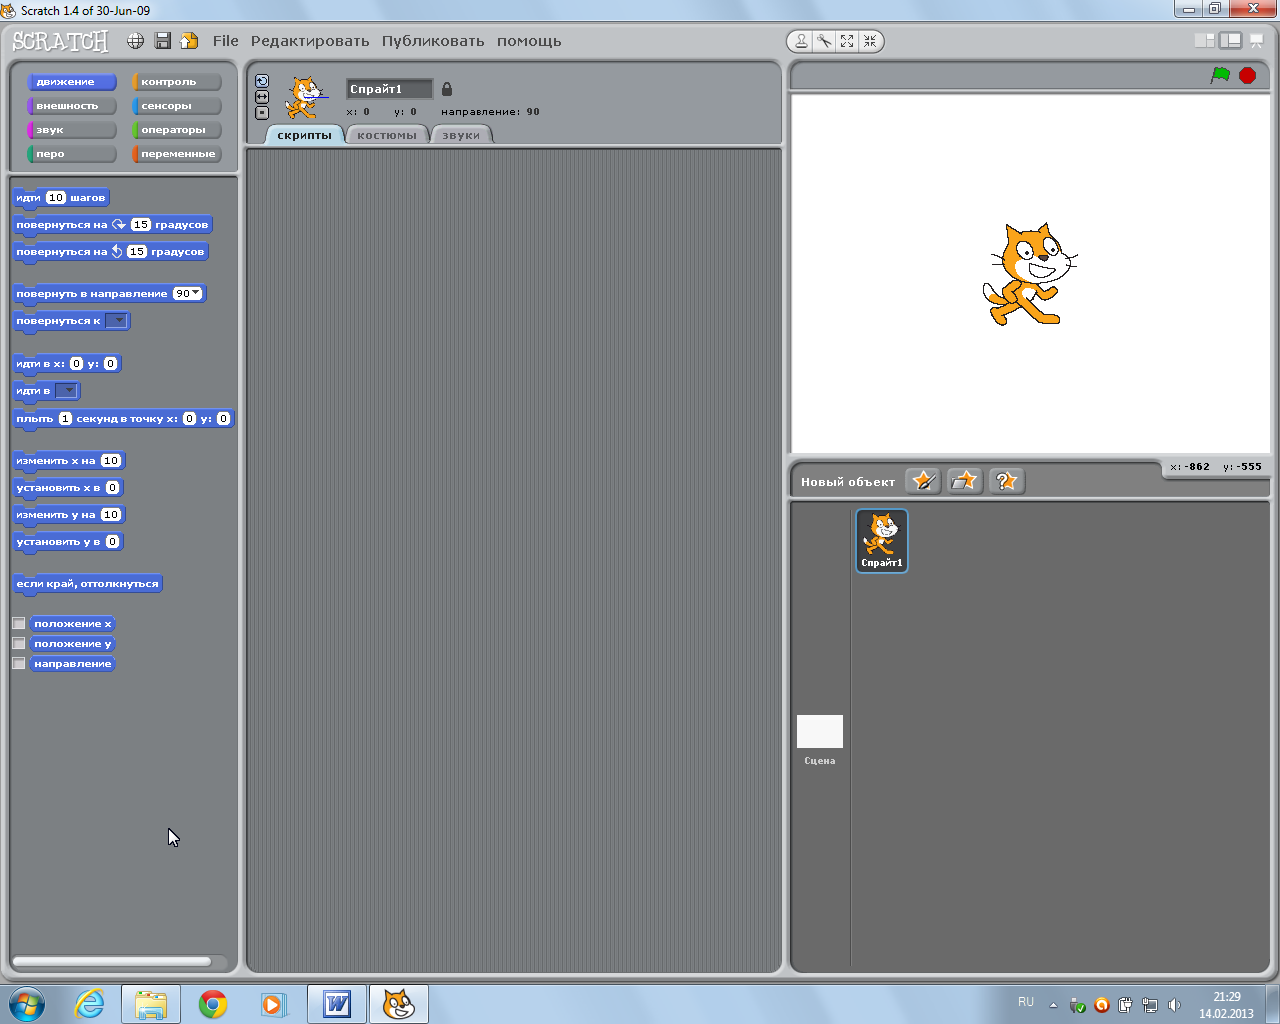Select the grow sprite tool
This screenshot has width=1280, height=1024.
point(847,41)
